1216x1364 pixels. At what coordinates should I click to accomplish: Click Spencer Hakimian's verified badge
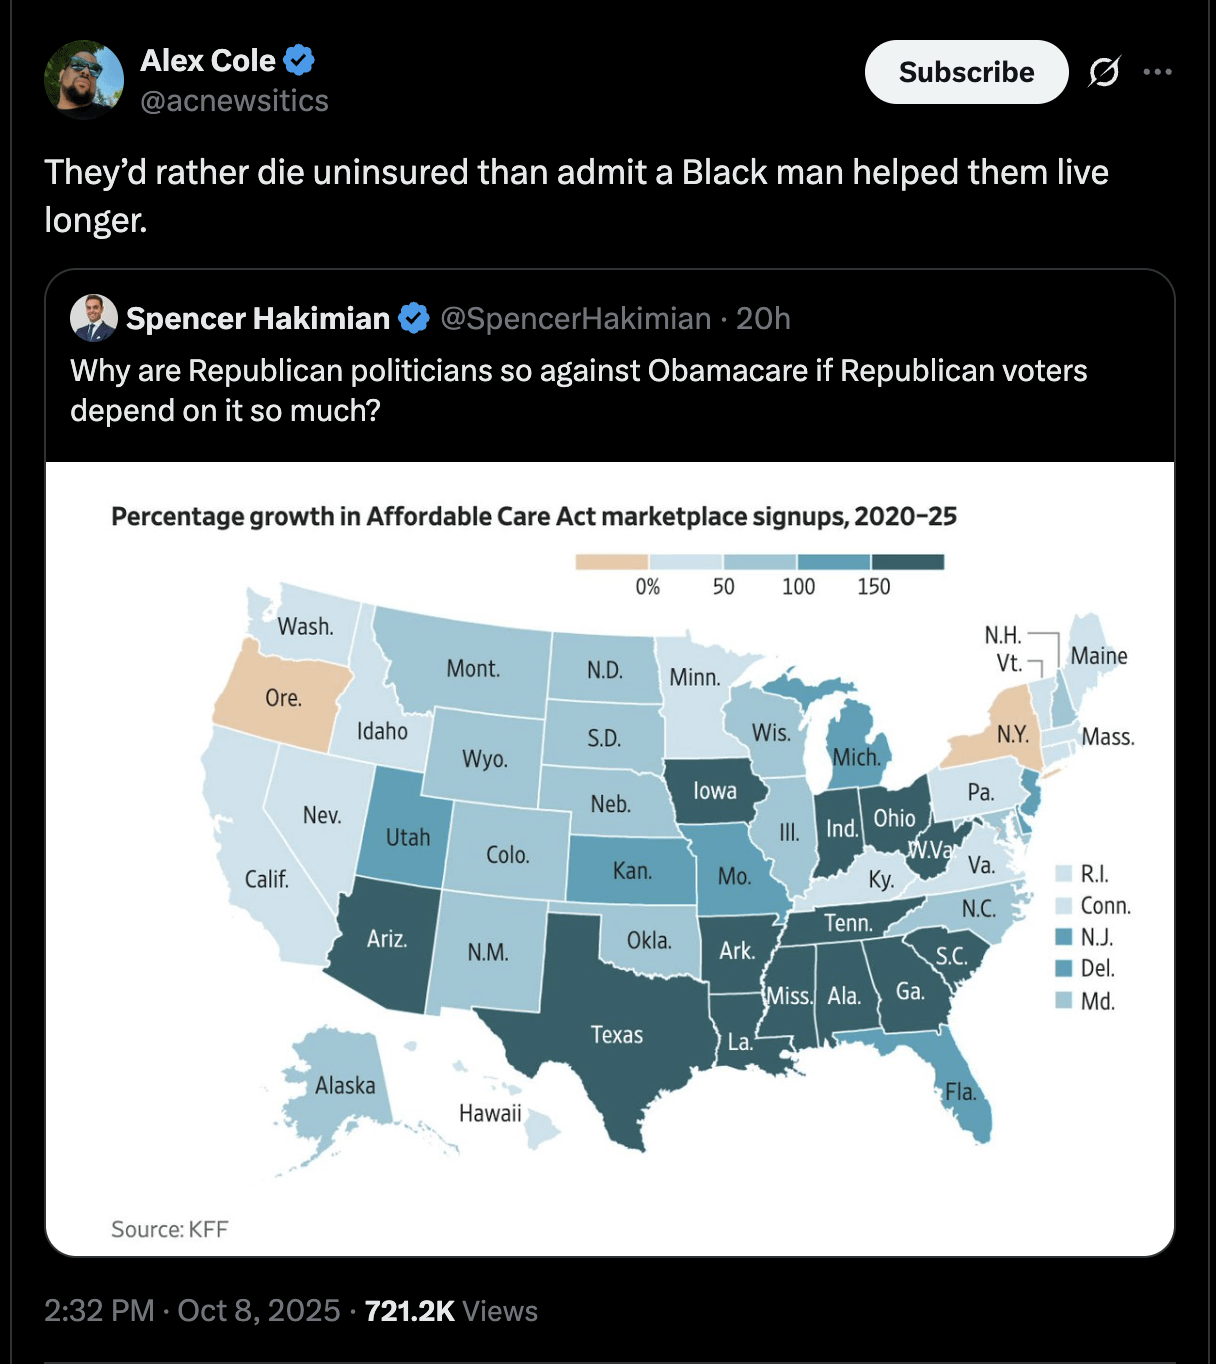[414, 318]
